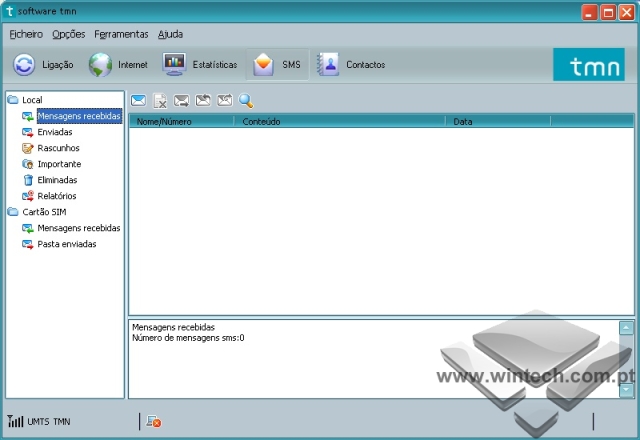Click the tmn logo banner
Image resolution: width=640 pixels, height=440 pixels.
point(589,65)
